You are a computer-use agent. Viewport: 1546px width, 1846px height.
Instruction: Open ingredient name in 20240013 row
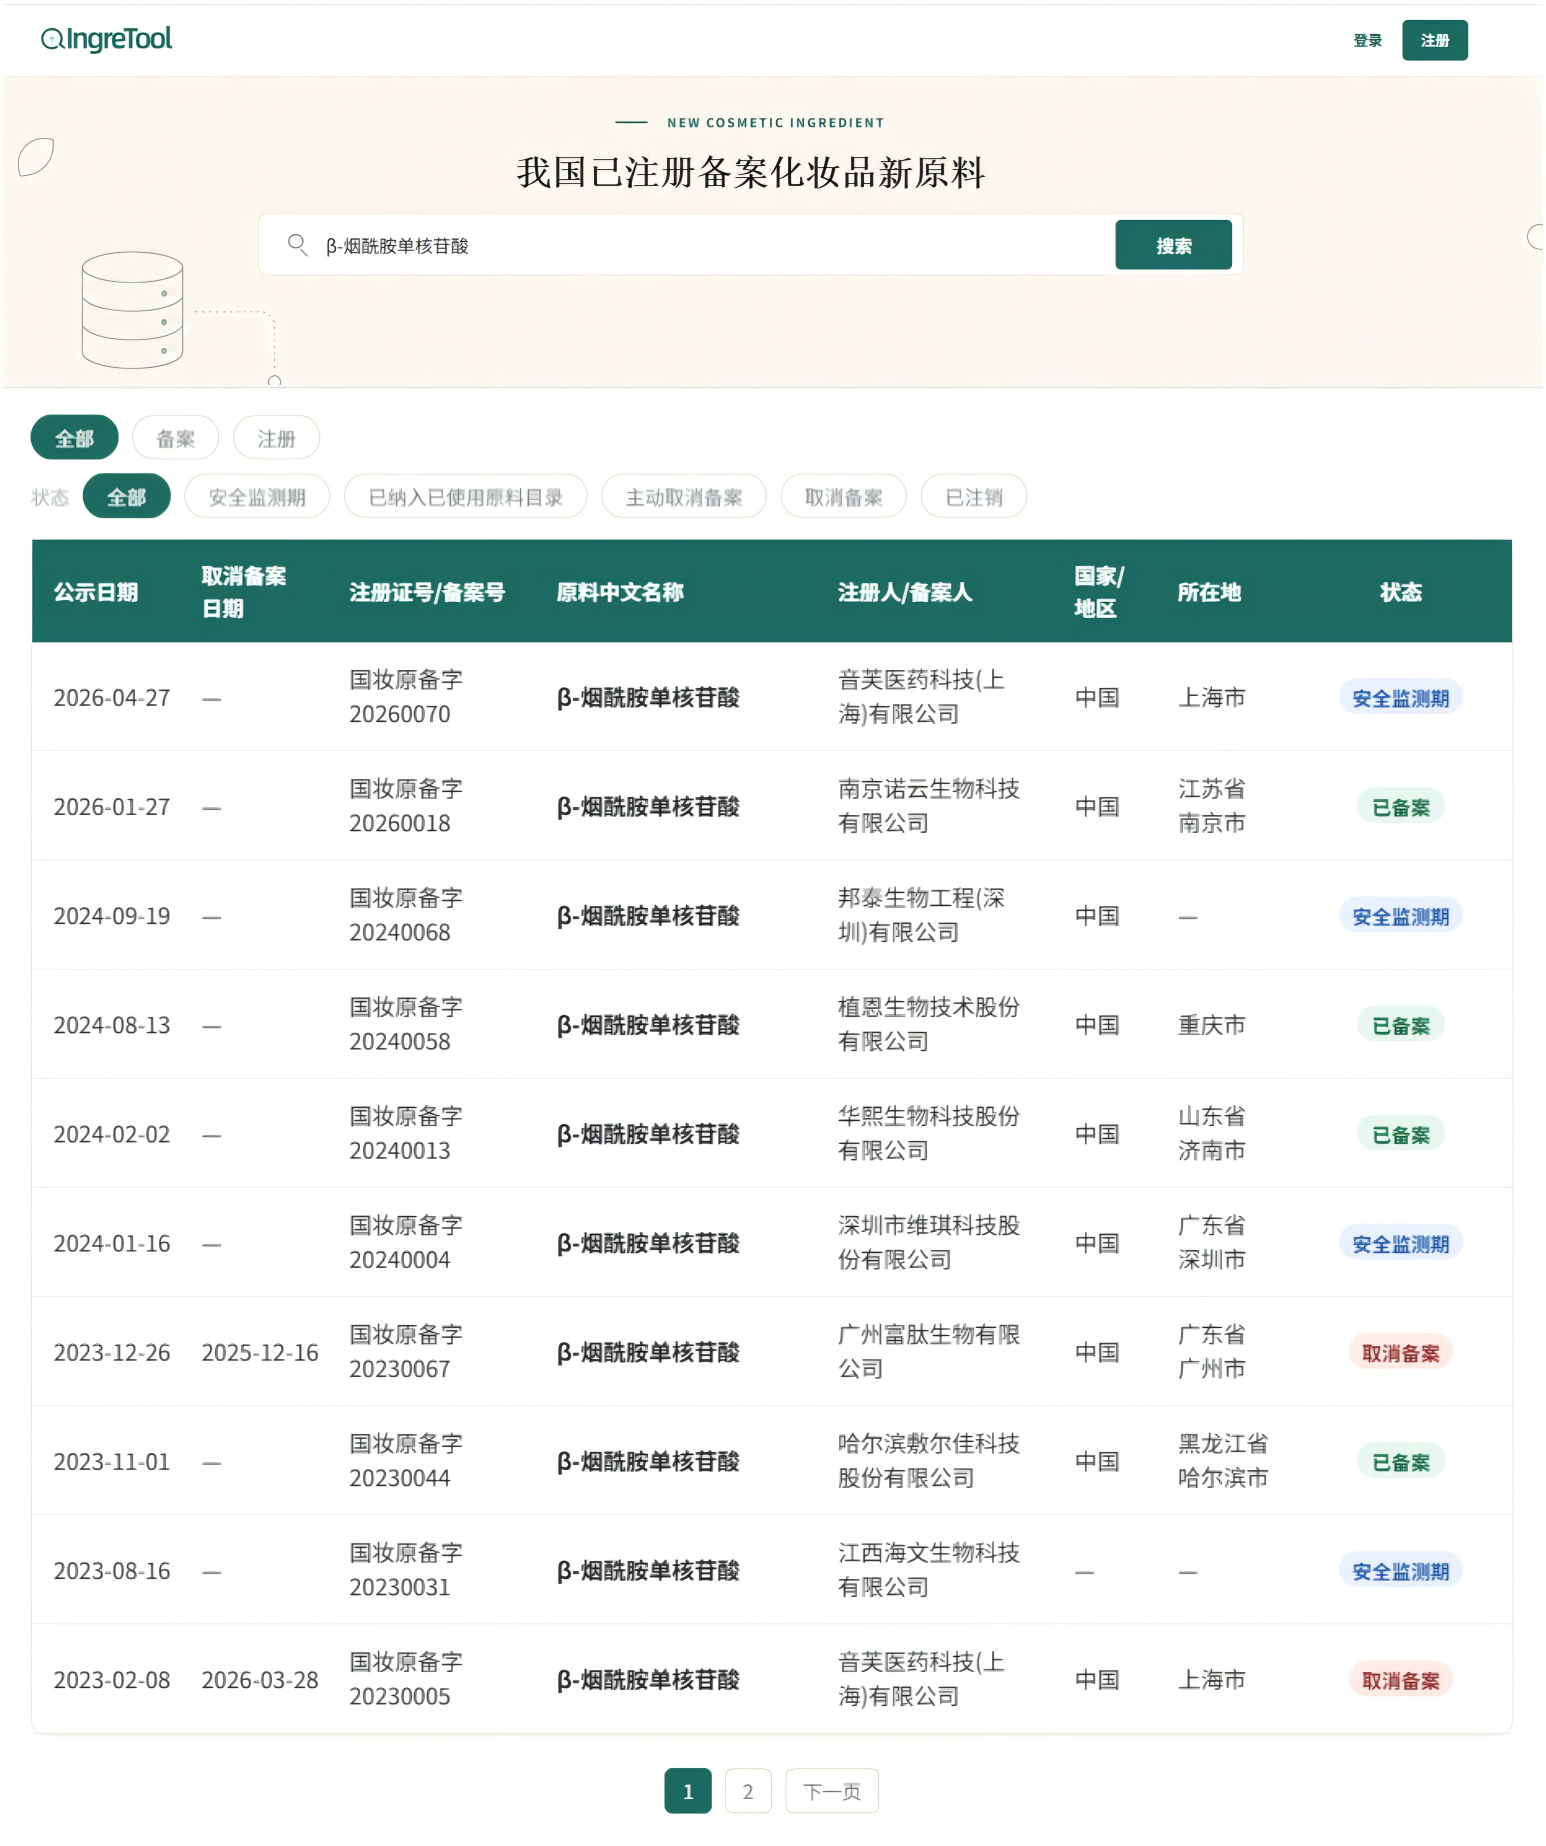(648, 1133)
